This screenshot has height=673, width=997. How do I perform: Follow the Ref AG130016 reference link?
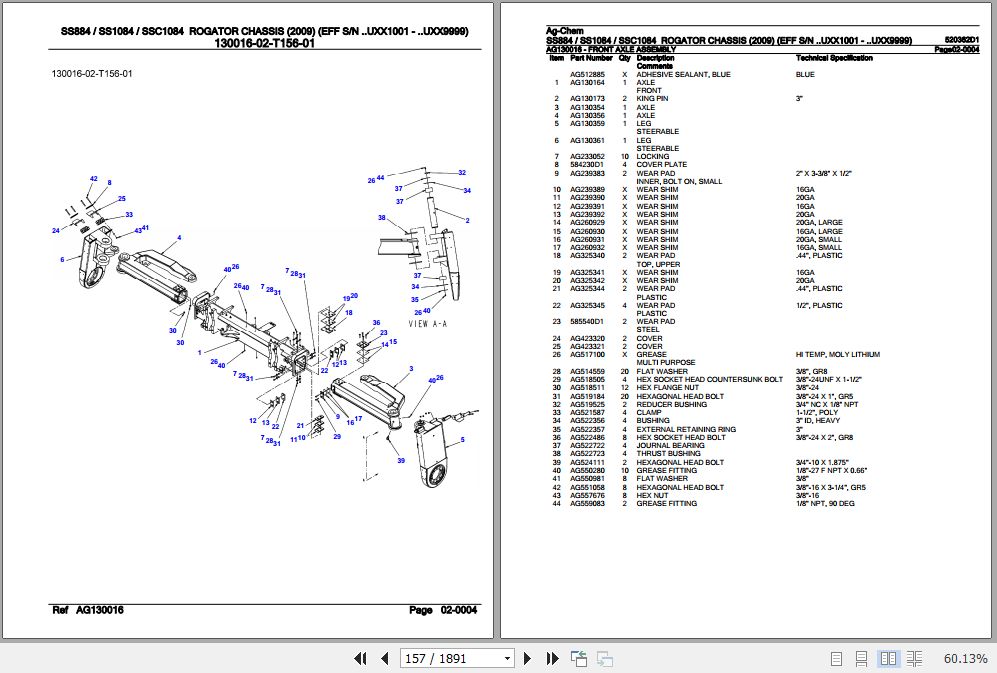tap(87, 610)
